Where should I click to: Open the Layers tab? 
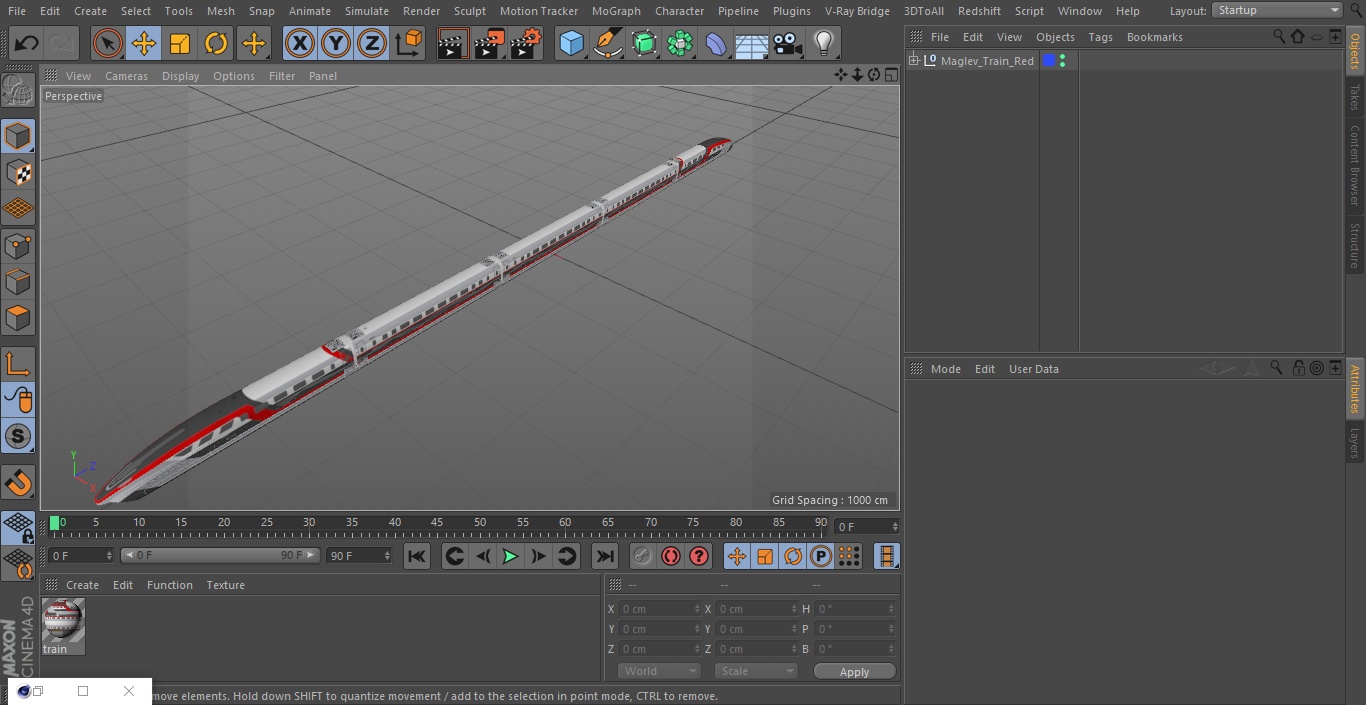1355,443
